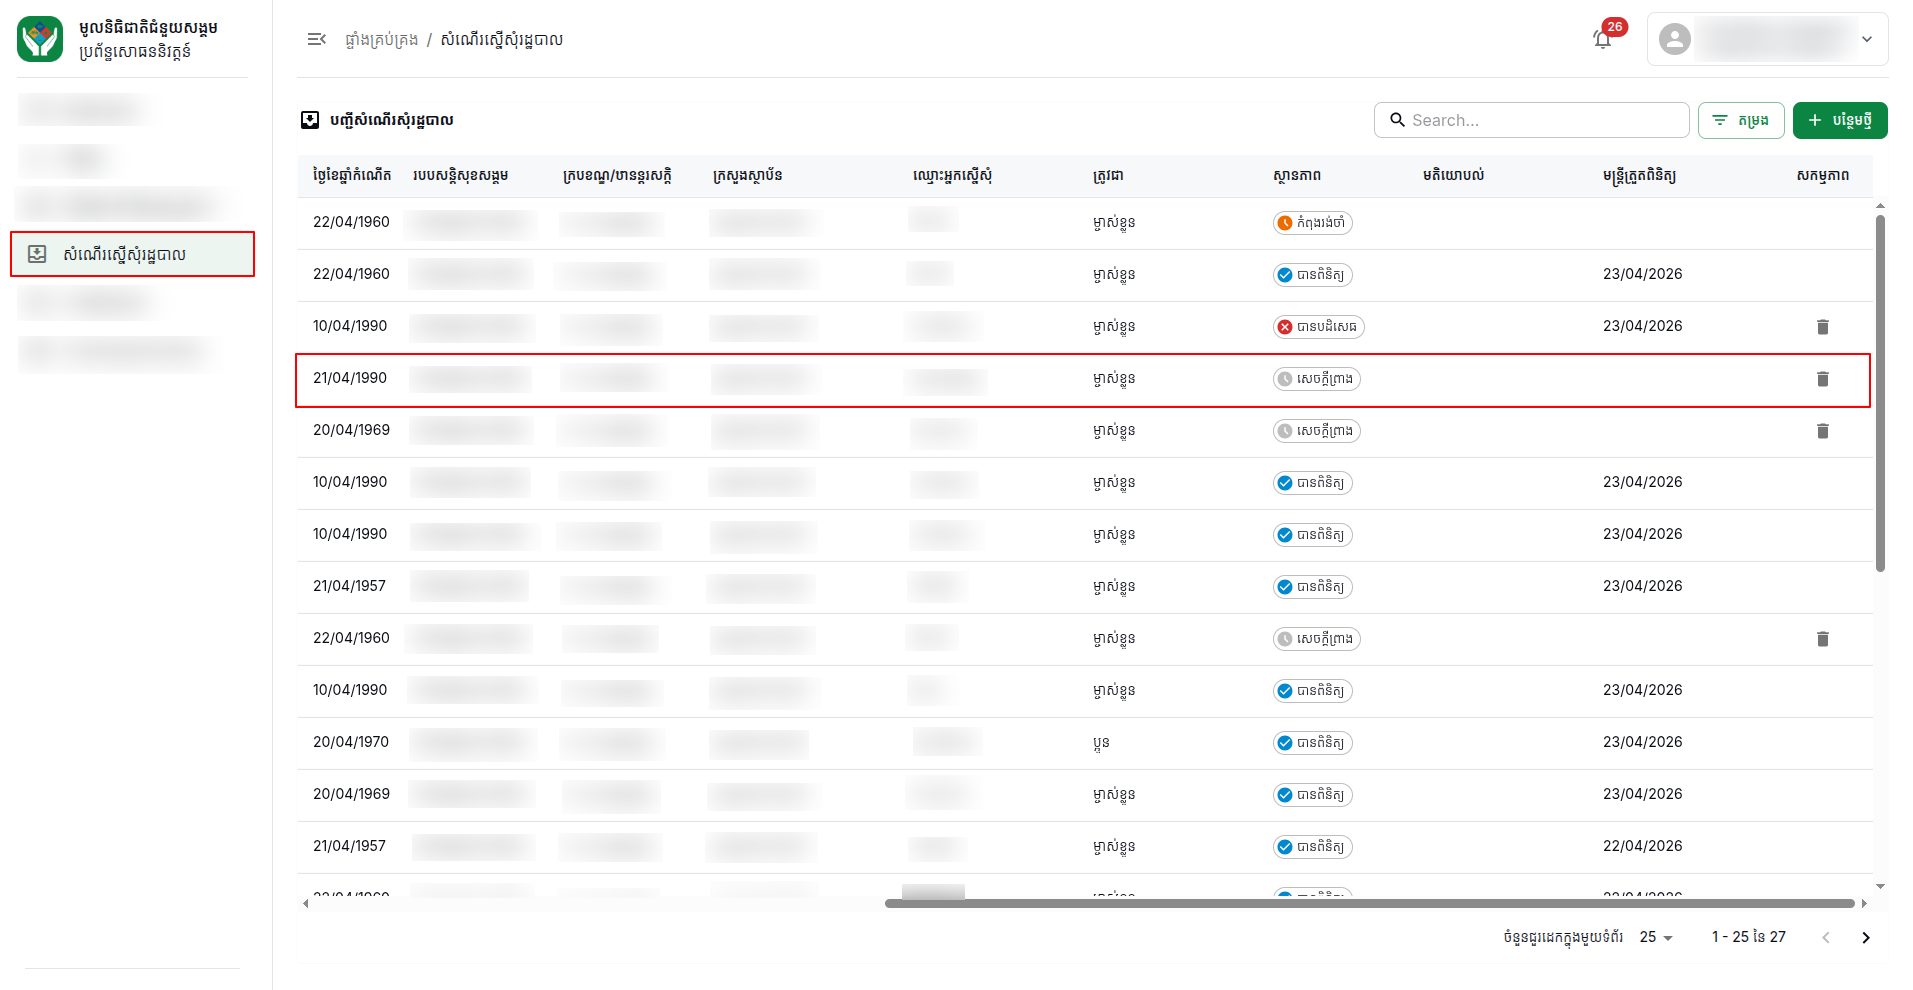Click the inbox icon beside the list title
This screenshot has width=1913, height=990.
click(310, 120)
